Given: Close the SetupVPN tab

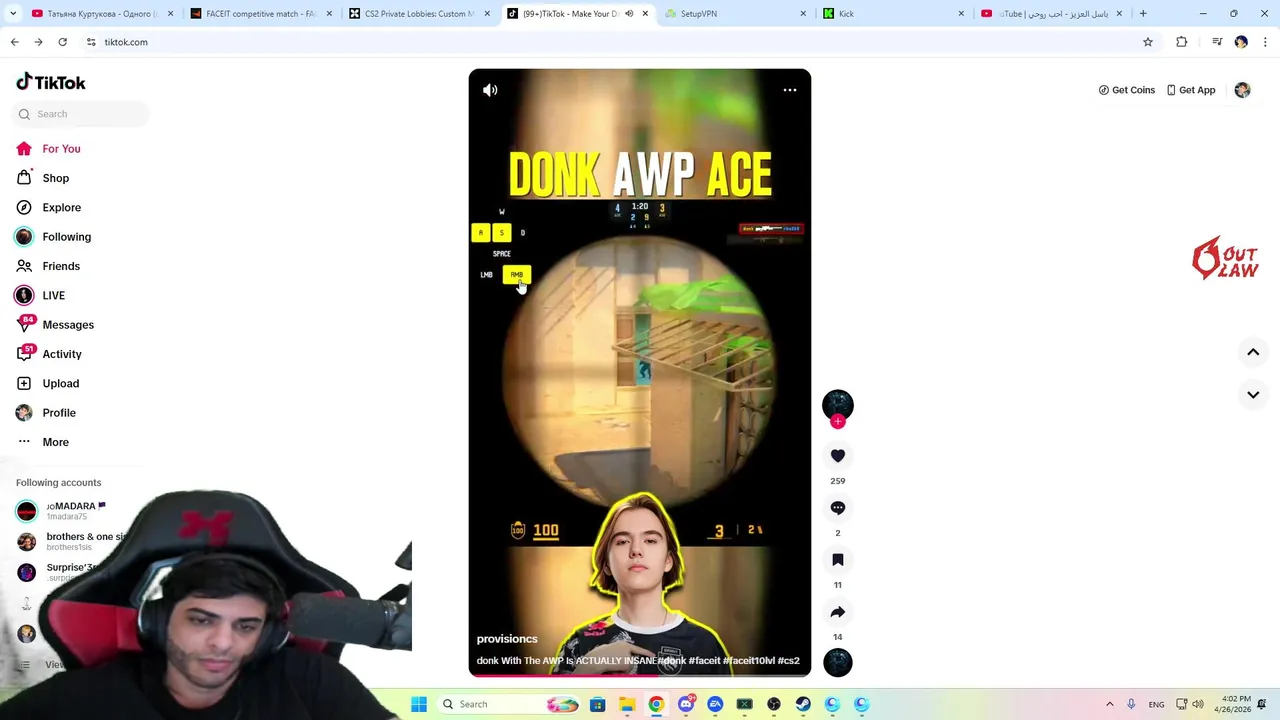Looking at the screenshot, I should coord(803,14).
